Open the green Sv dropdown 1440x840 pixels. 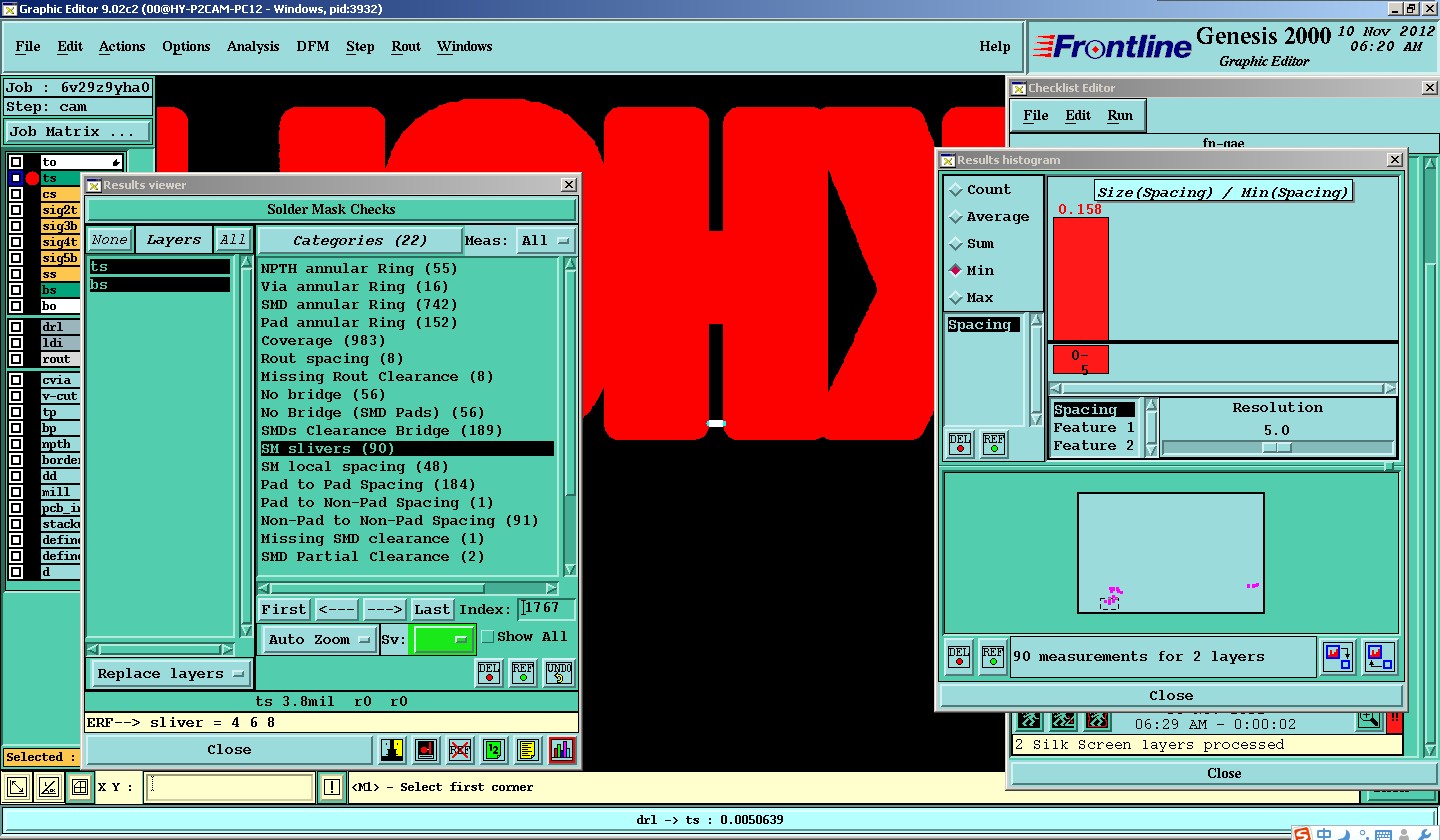[x=442, y=638]
